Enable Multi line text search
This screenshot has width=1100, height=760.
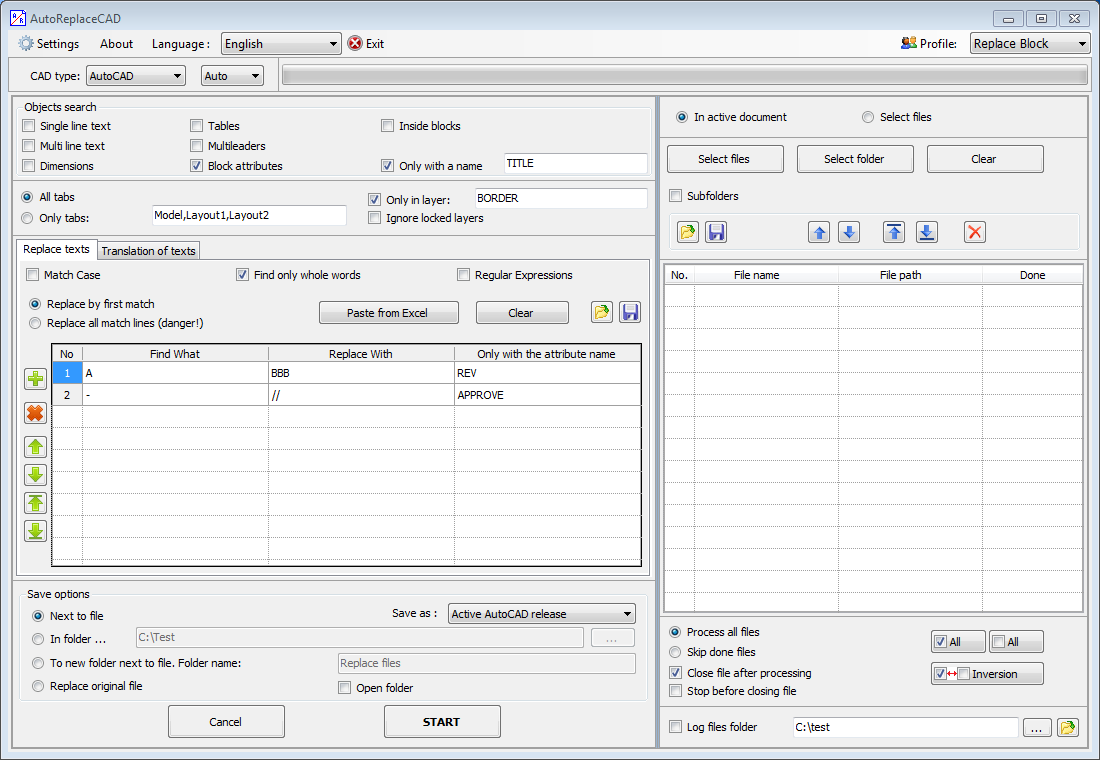click(x=29, y=146)
